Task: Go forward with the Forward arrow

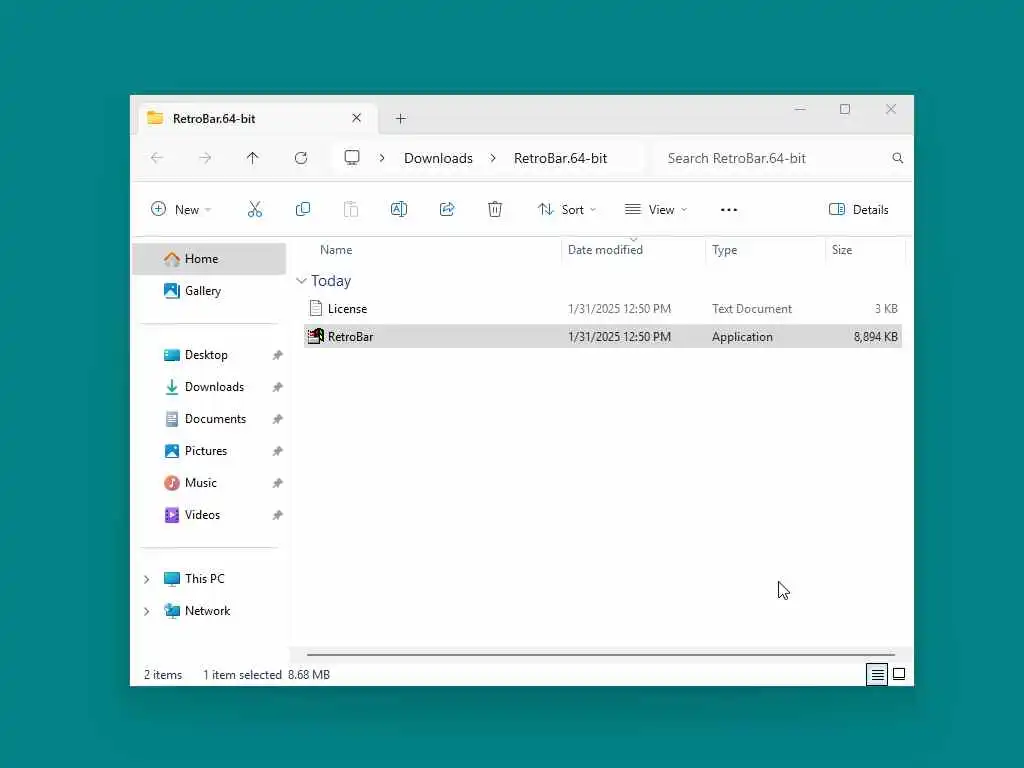Action: [x=205, y=158]
